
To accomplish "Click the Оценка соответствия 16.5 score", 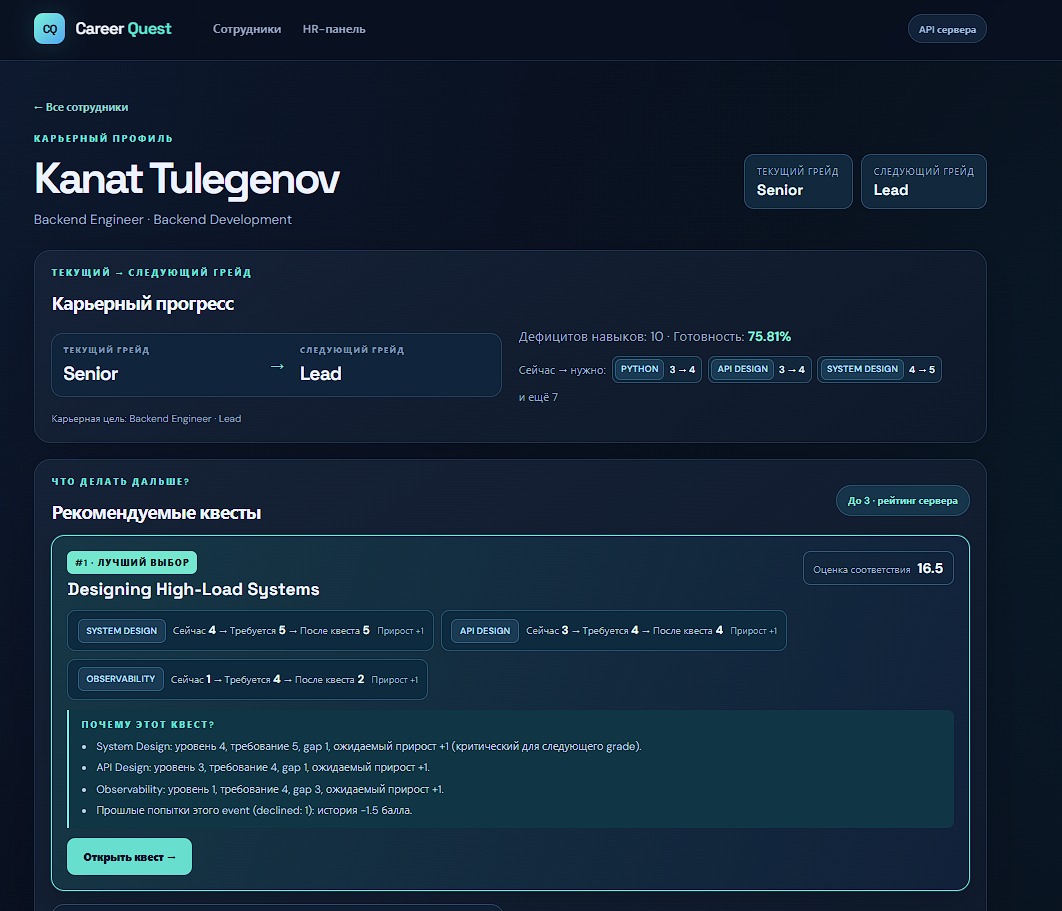I will 878,568.
